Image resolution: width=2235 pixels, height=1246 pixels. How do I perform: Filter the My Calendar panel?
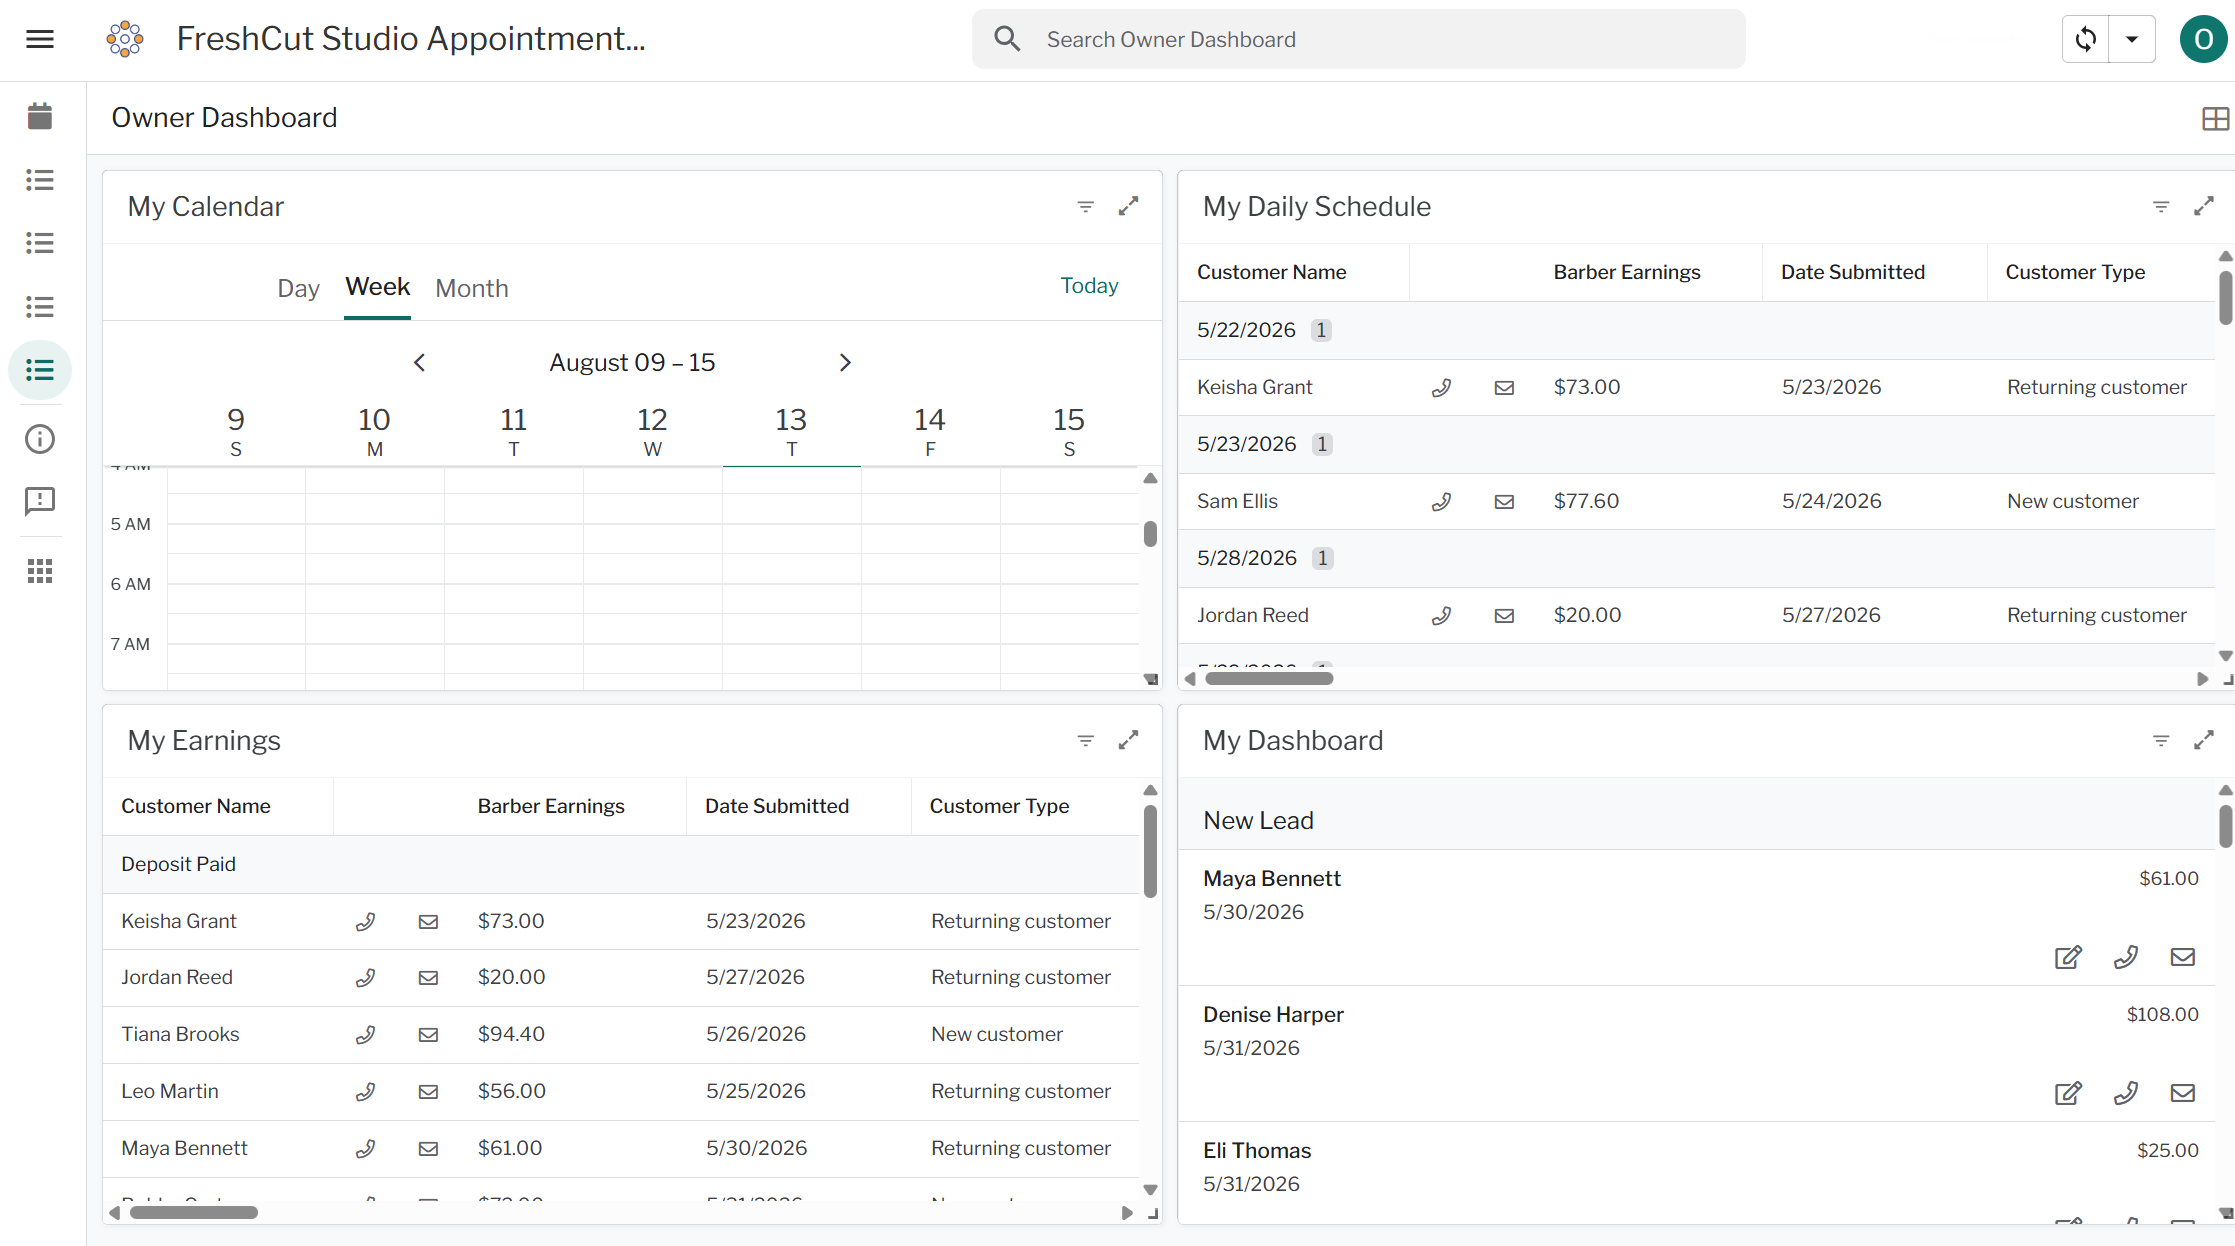pyautogui.click(x=1085, y=207)
